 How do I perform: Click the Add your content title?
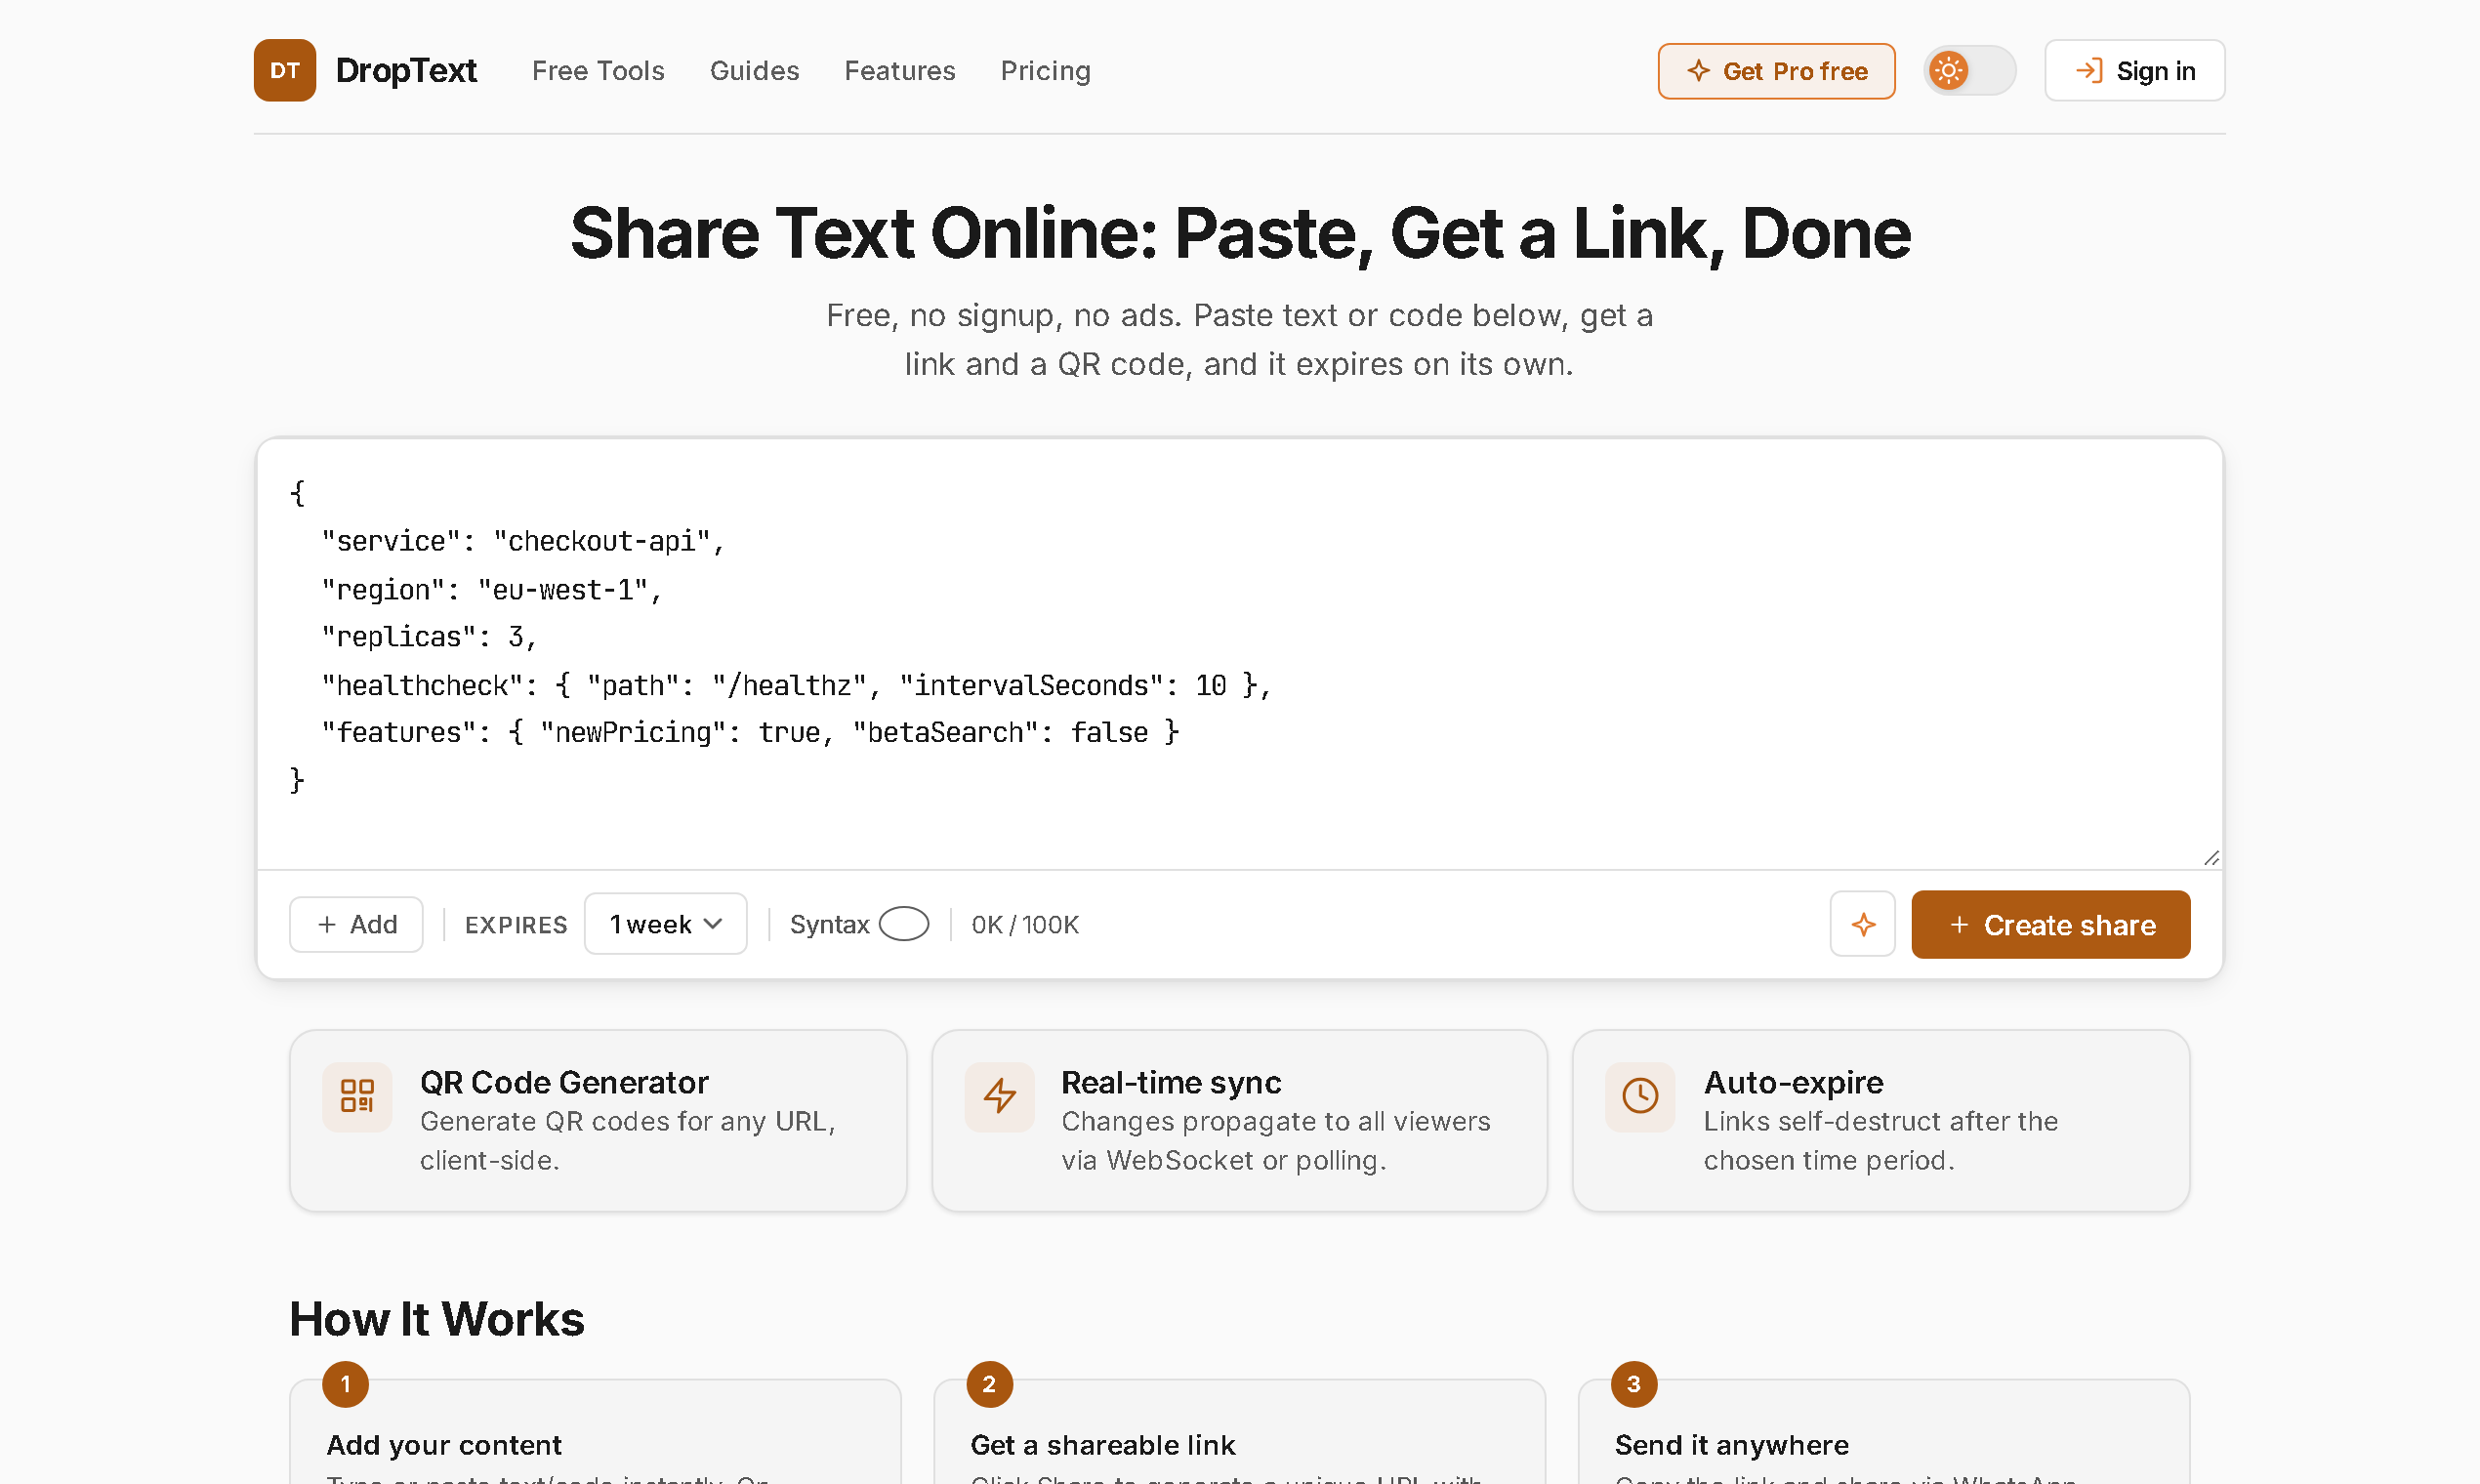pyautogui.click(x=444, y=1445)
